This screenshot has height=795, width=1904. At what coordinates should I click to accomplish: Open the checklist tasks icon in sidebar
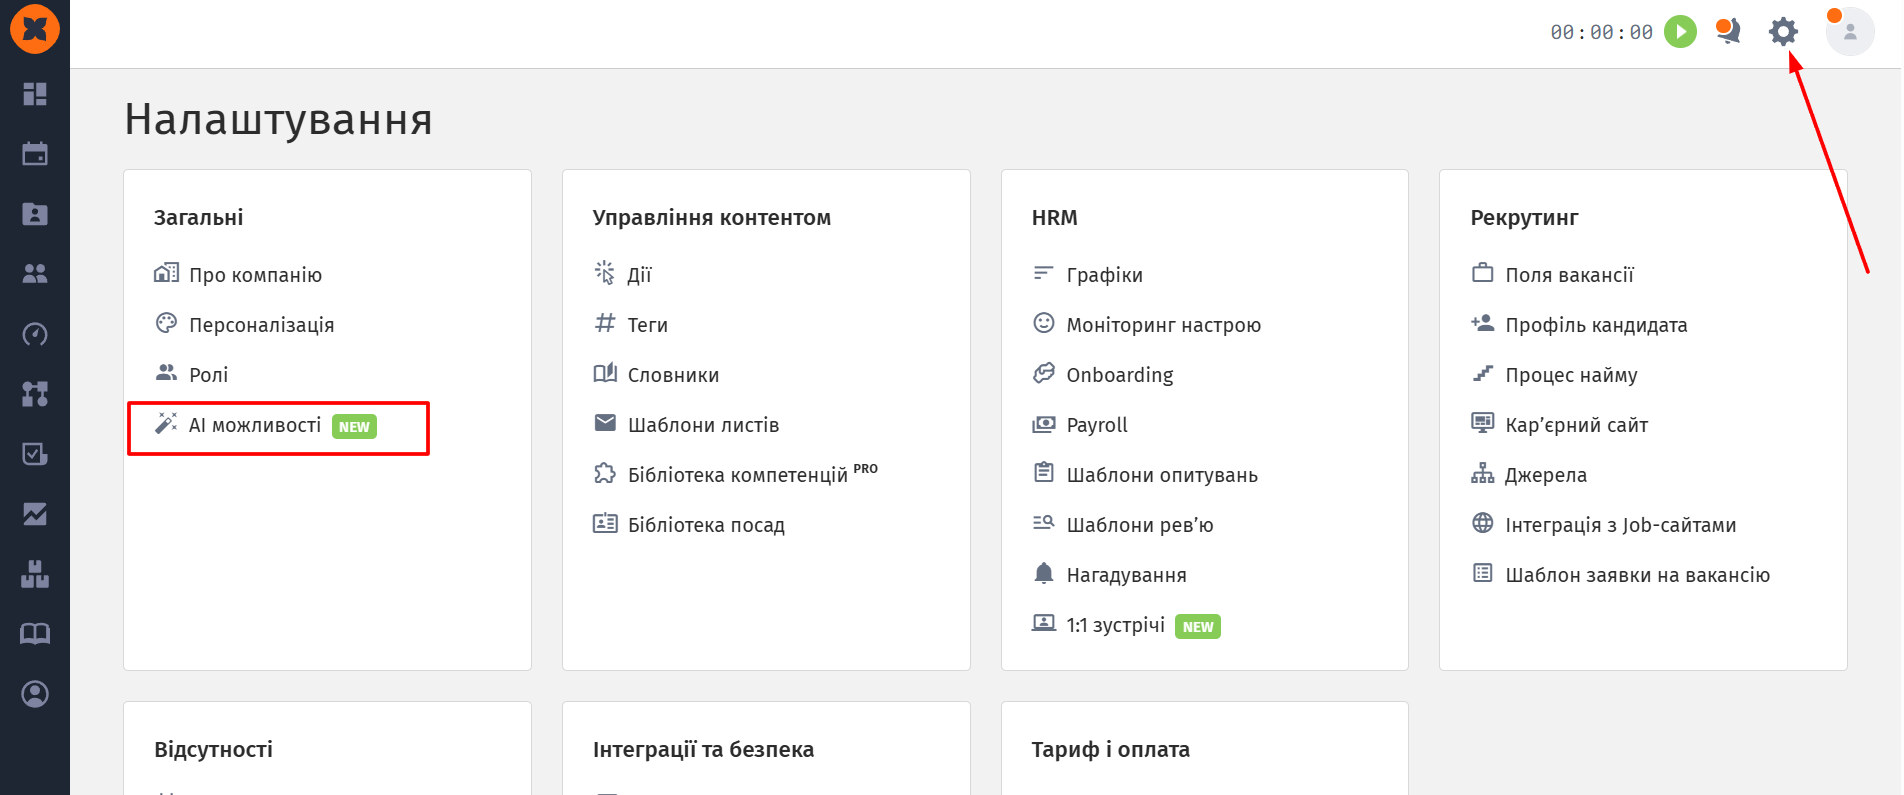[x=35, y=454]
